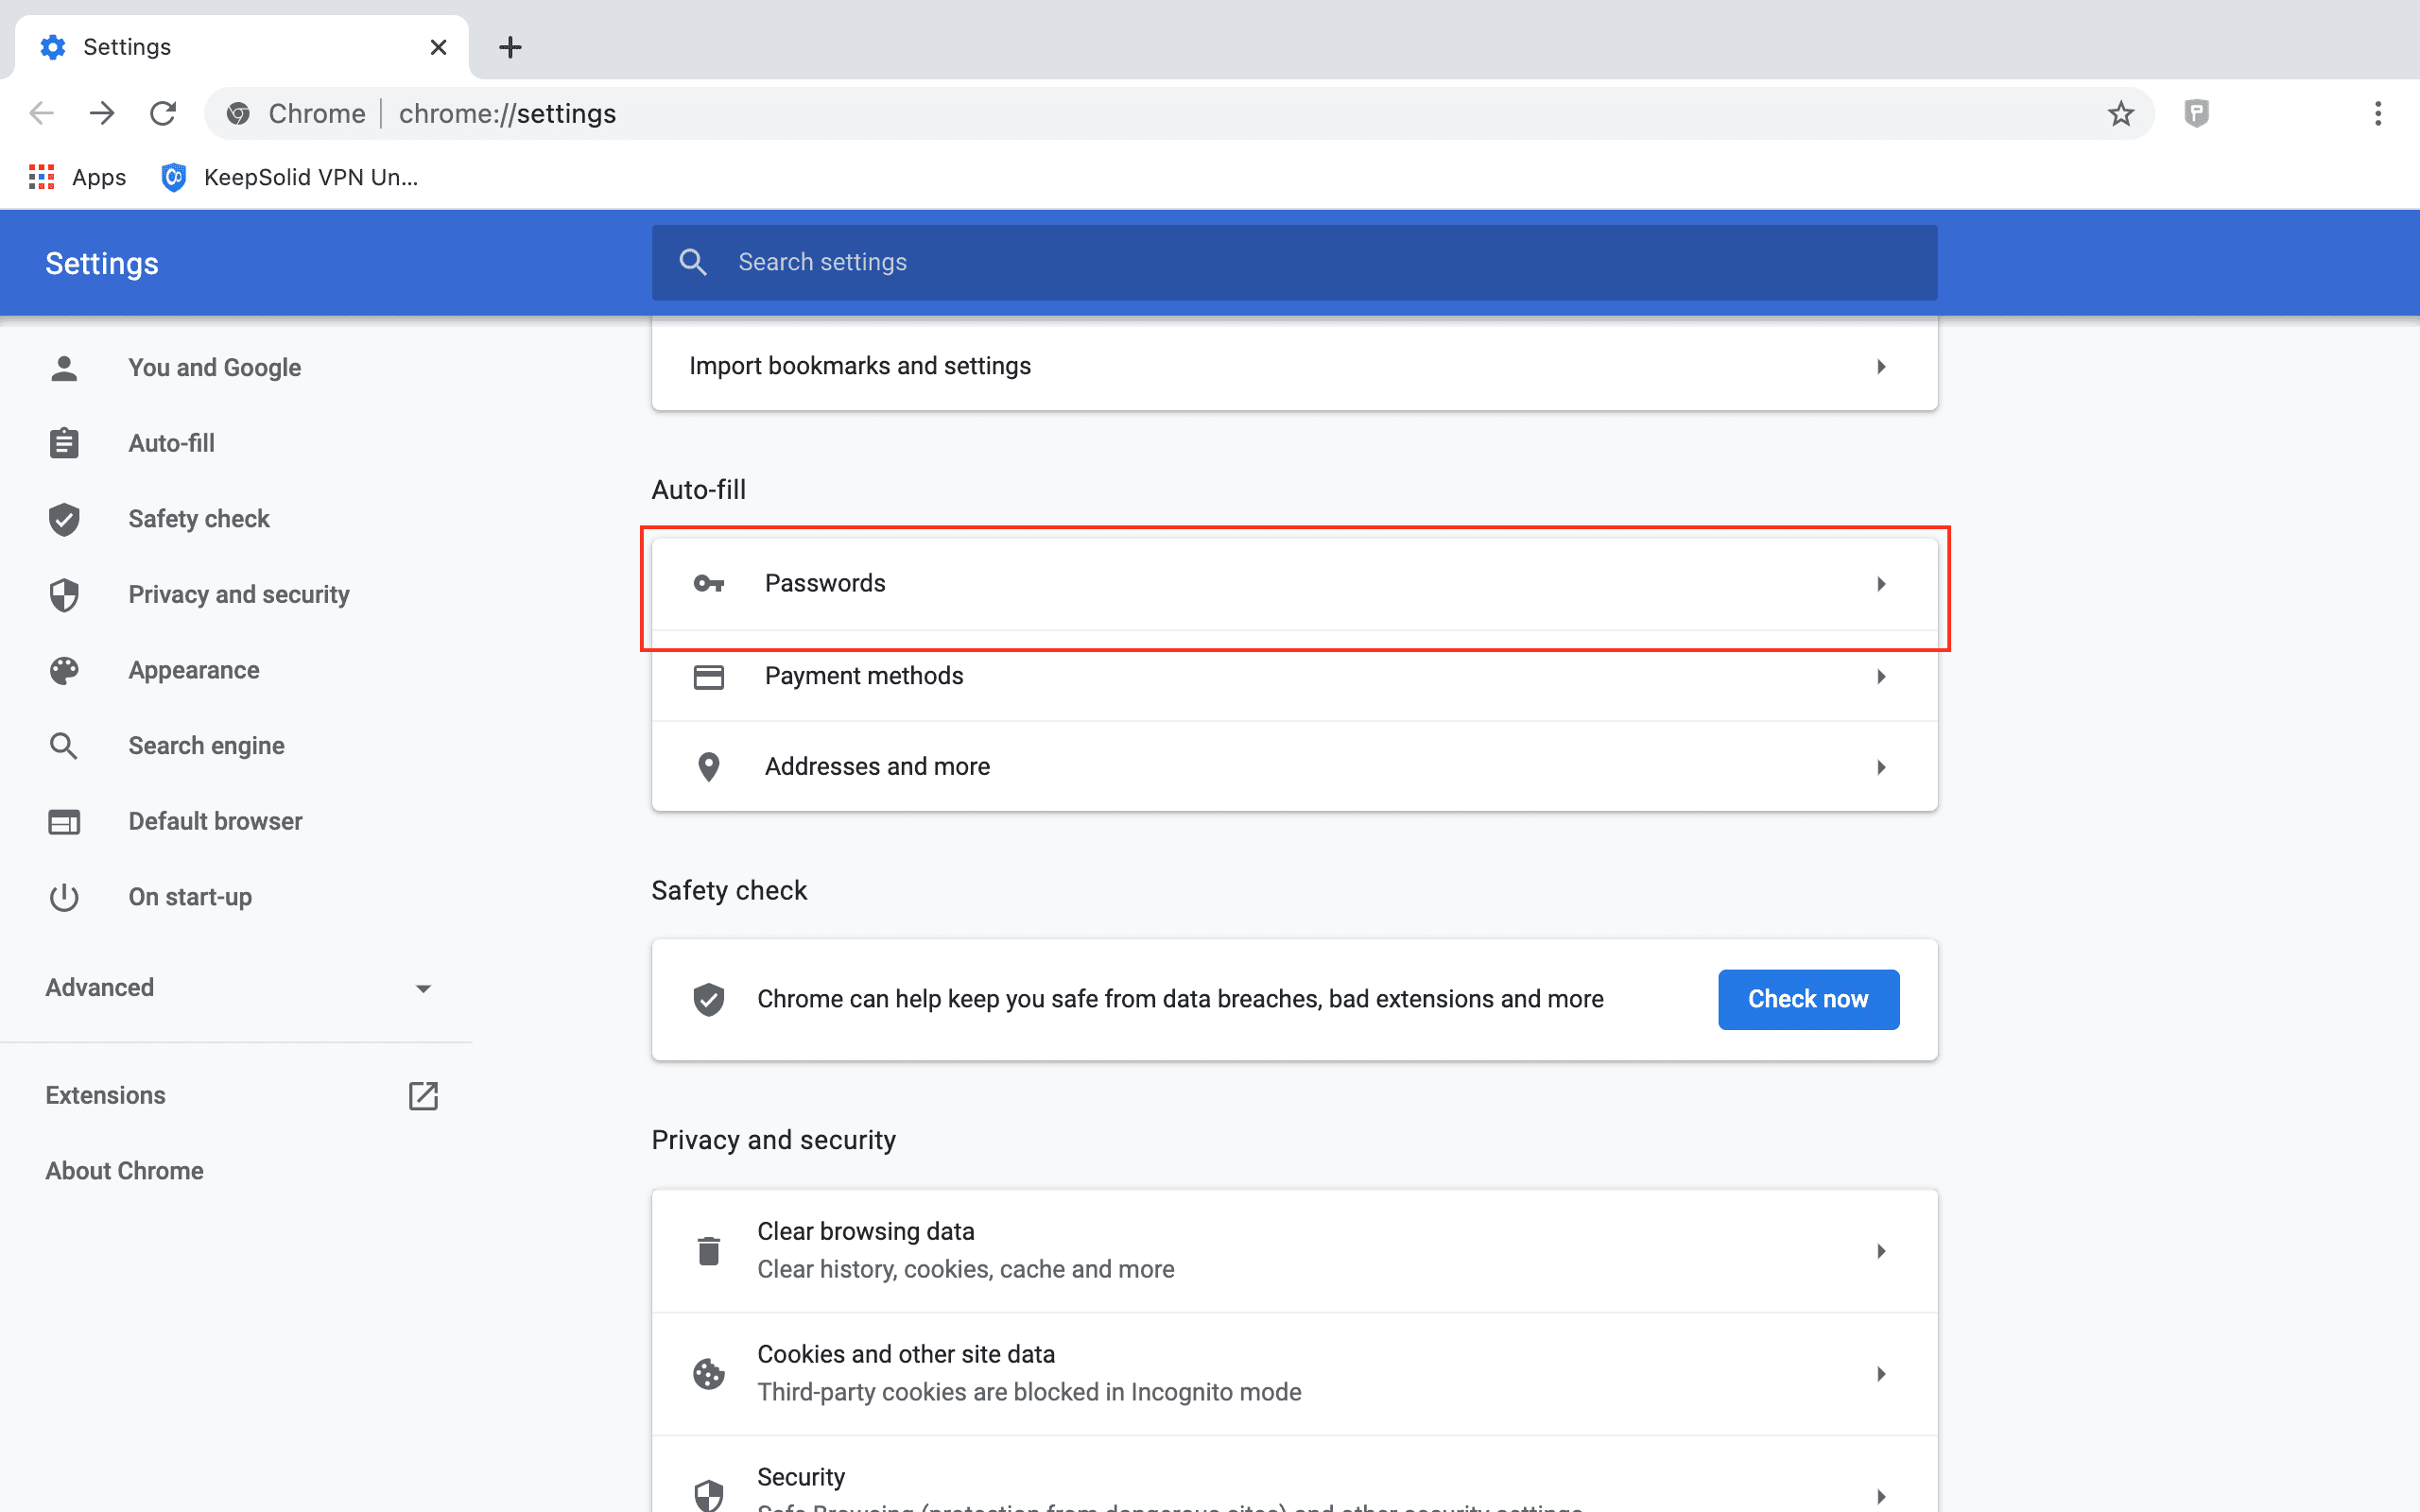Open About Chrome link
The image size is (2420, 1512).
pyautogui.click(x=124, y=1171)
